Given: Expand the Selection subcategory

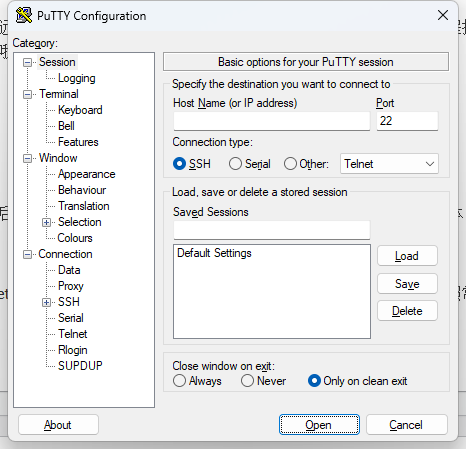Looking at the screenshot, I should (46, 222).
